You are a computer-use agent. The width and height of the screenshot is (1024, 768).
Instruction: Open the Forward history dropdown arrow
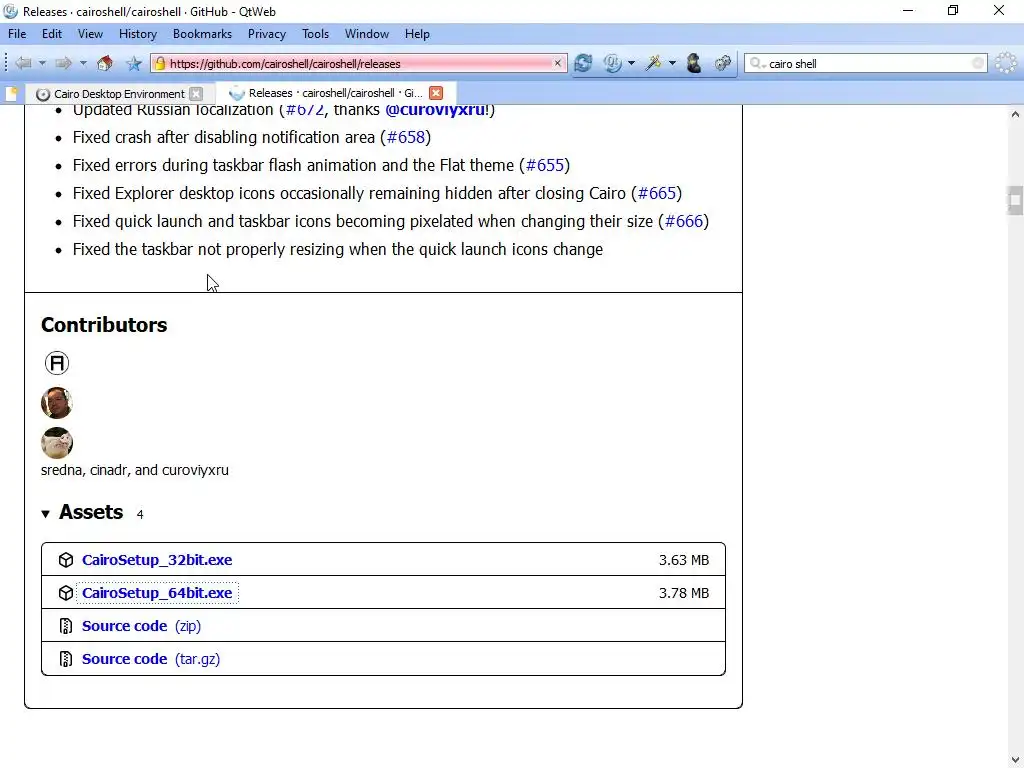coord(83,63)
